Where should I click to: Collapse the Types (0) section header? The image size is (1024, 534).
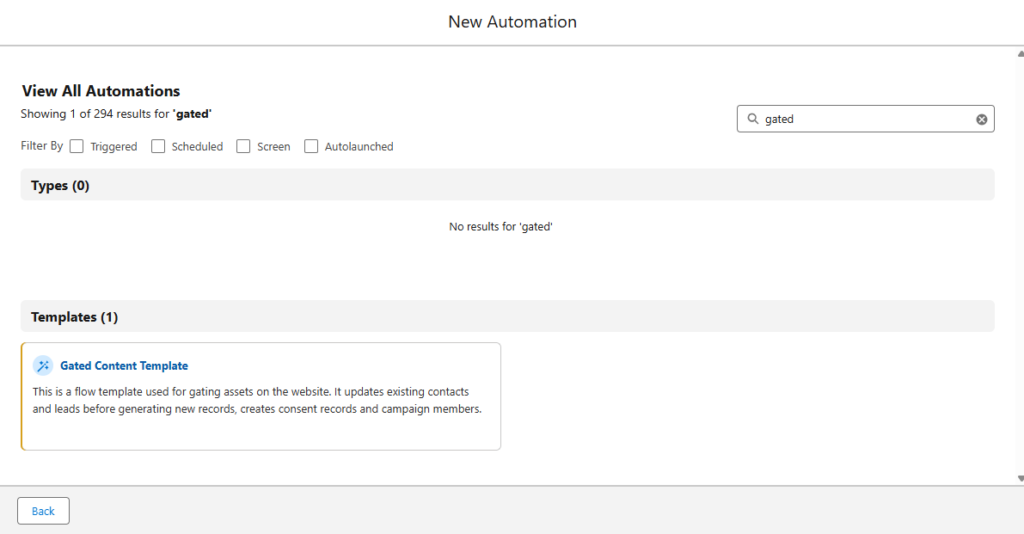[x=60, y=185]
